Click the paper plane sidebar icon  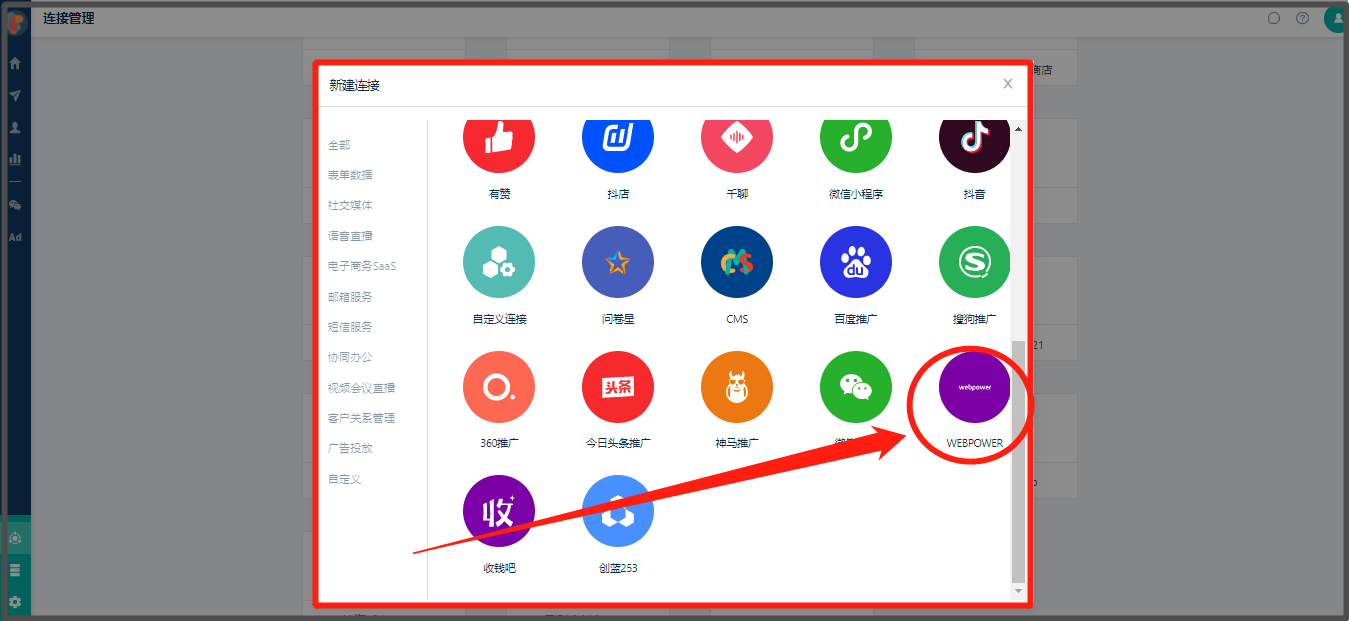coord(15,96)
